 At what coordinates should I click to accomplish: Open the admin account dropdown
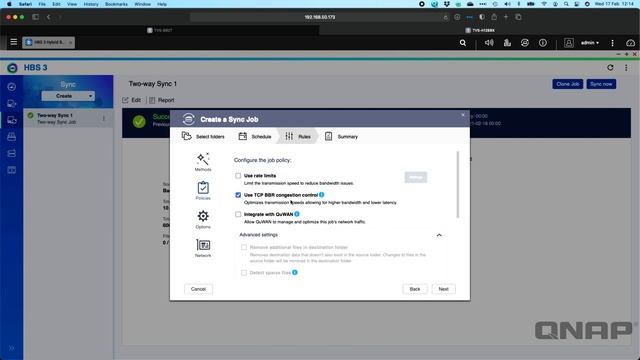[590, 42]
